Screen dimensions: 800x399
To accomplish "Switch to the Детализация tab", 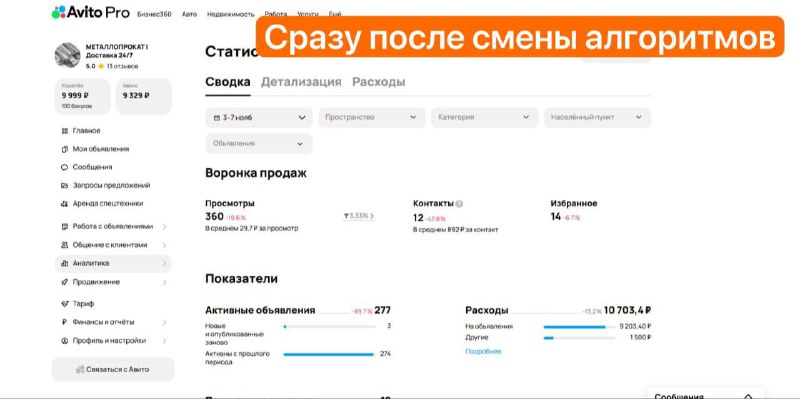I will [301, 82].
